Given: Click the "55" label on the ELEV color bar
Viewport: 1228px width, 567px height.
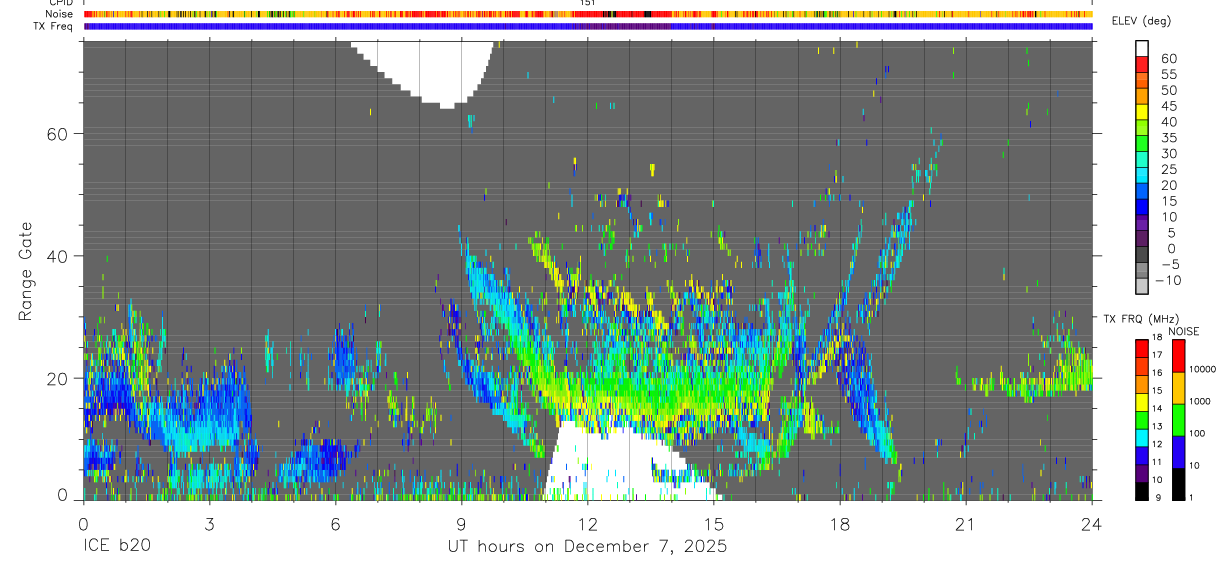Looking at the screenshot, I should [1168, 75].
